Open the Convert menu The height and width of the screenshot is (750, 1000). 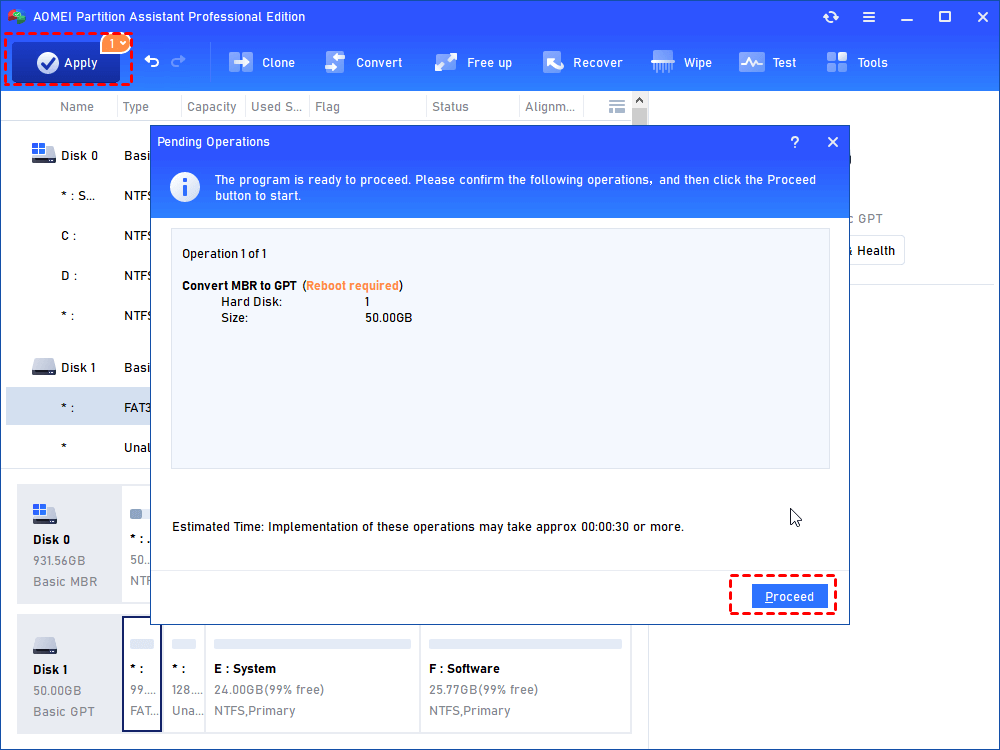point(364,63)
